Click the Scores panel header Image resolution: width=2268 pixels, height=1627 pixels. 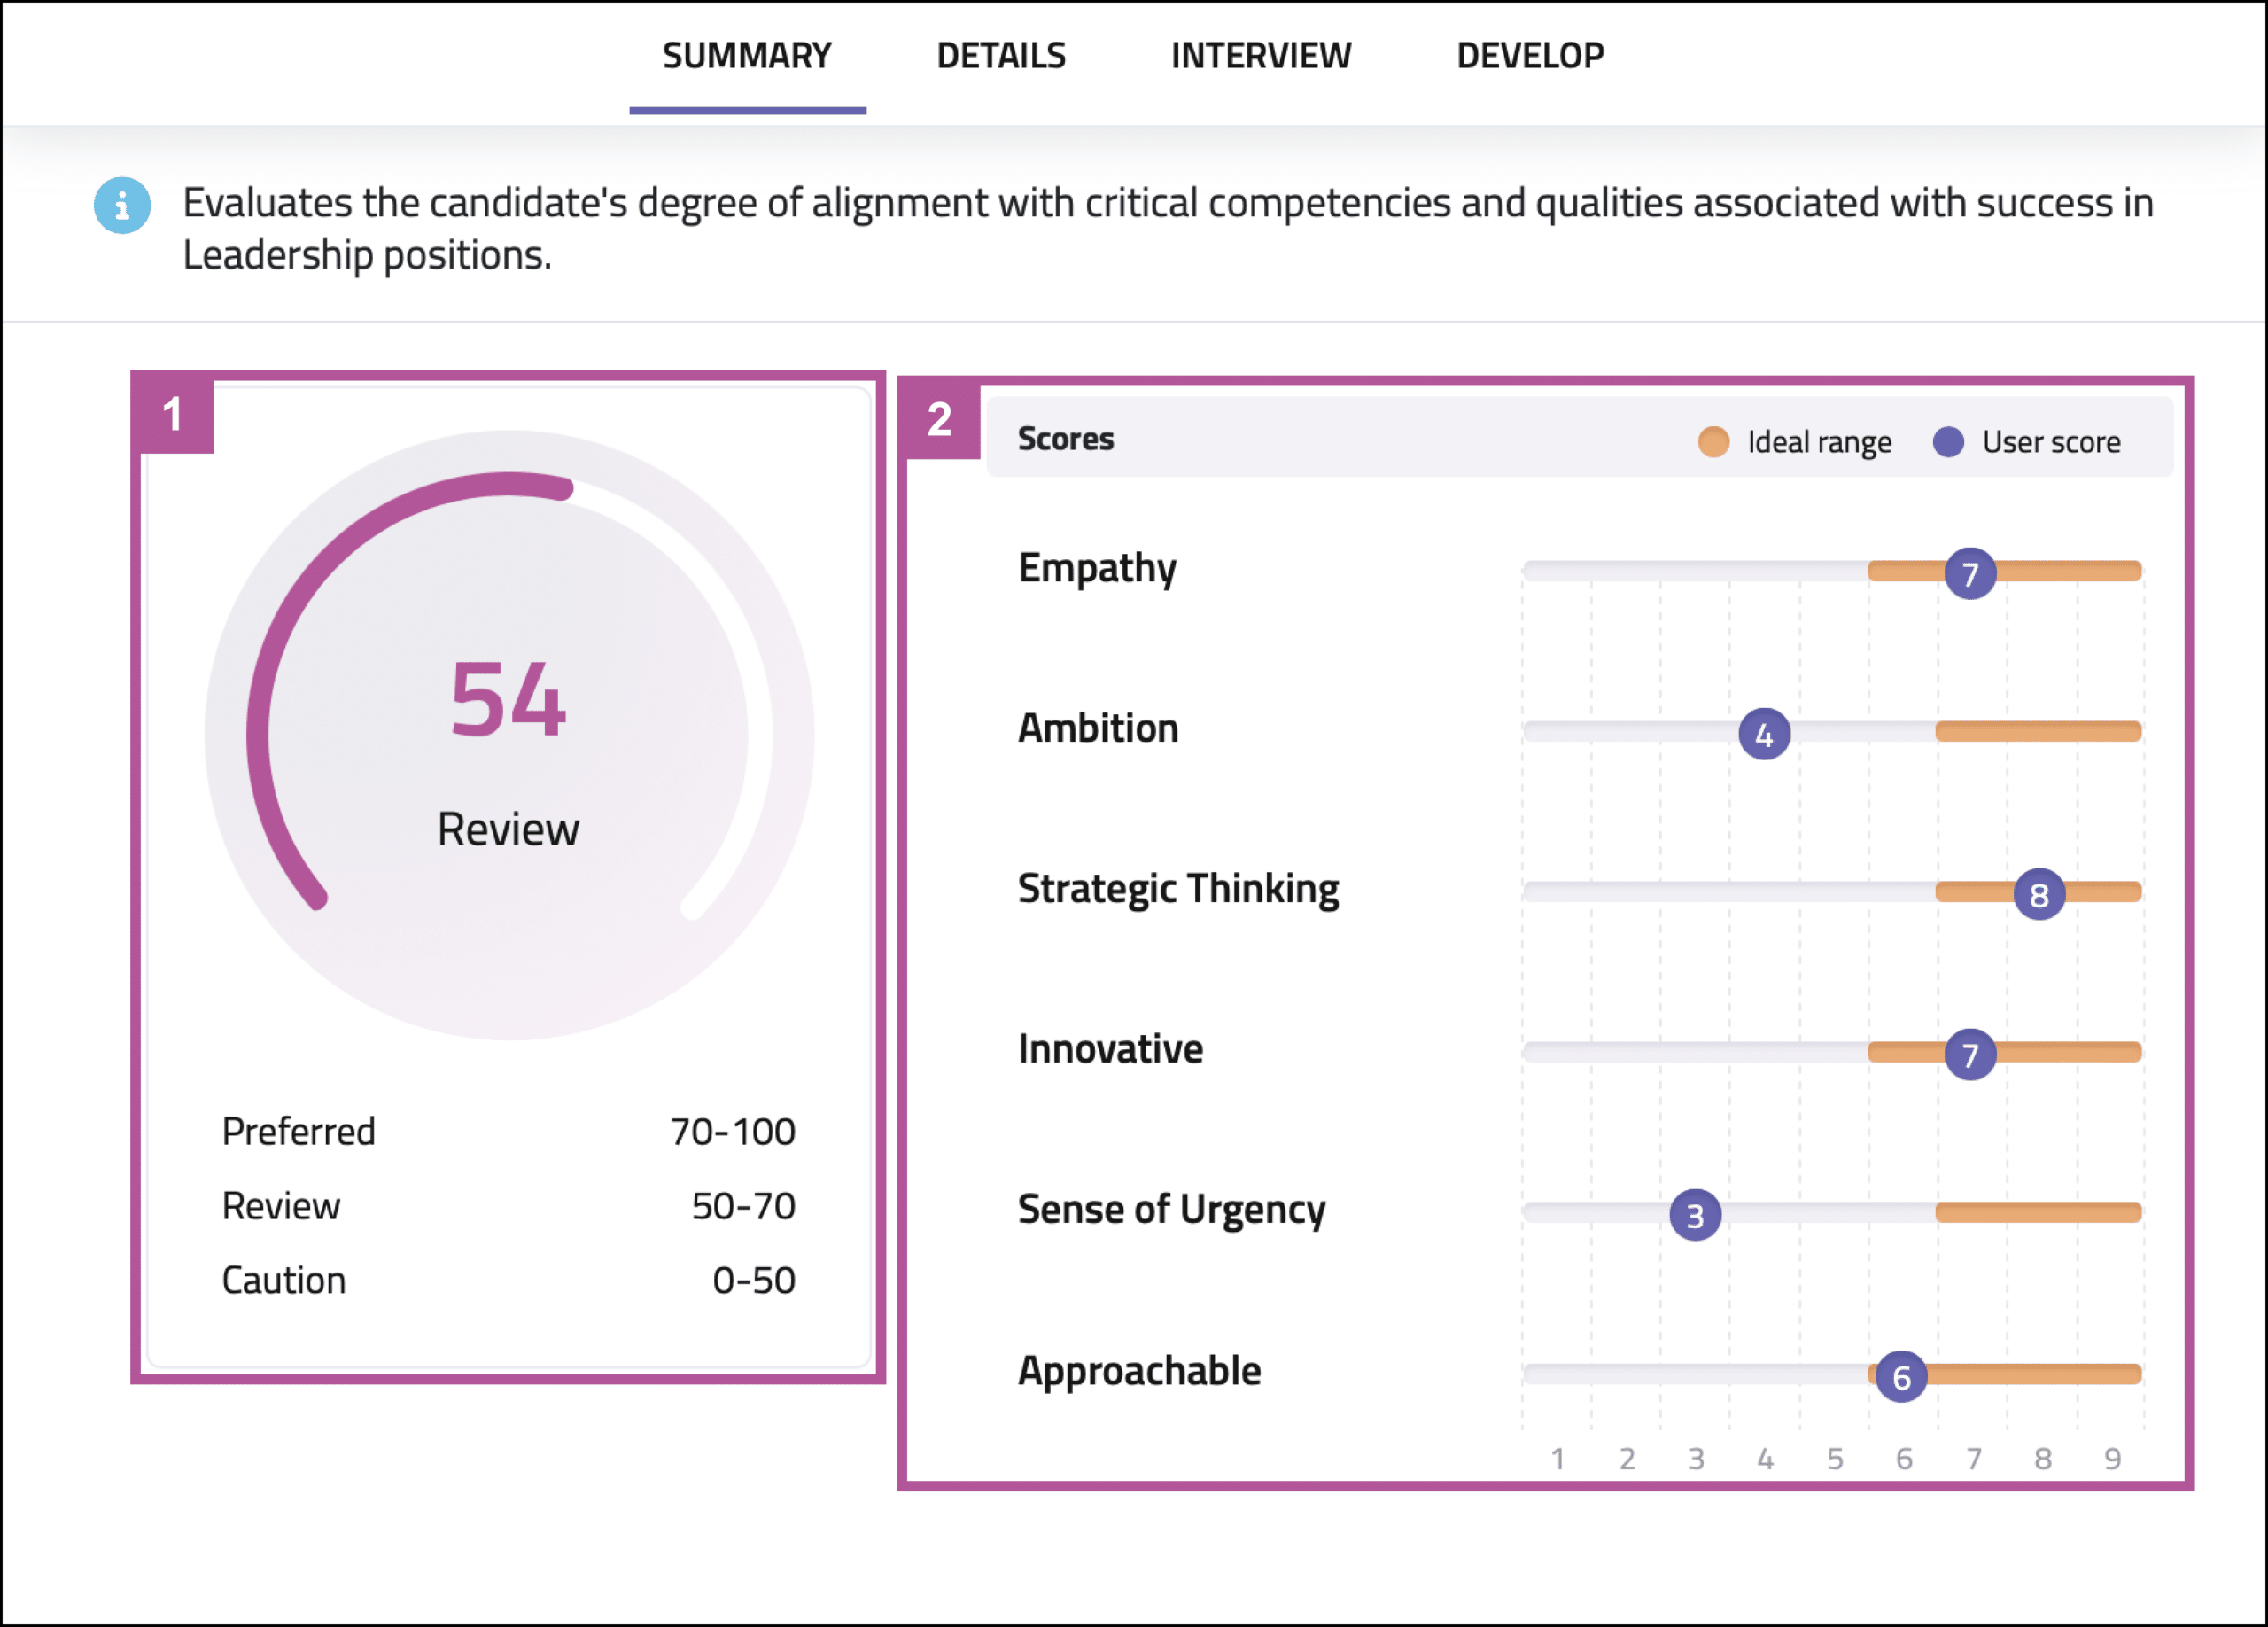point(1065,439)
